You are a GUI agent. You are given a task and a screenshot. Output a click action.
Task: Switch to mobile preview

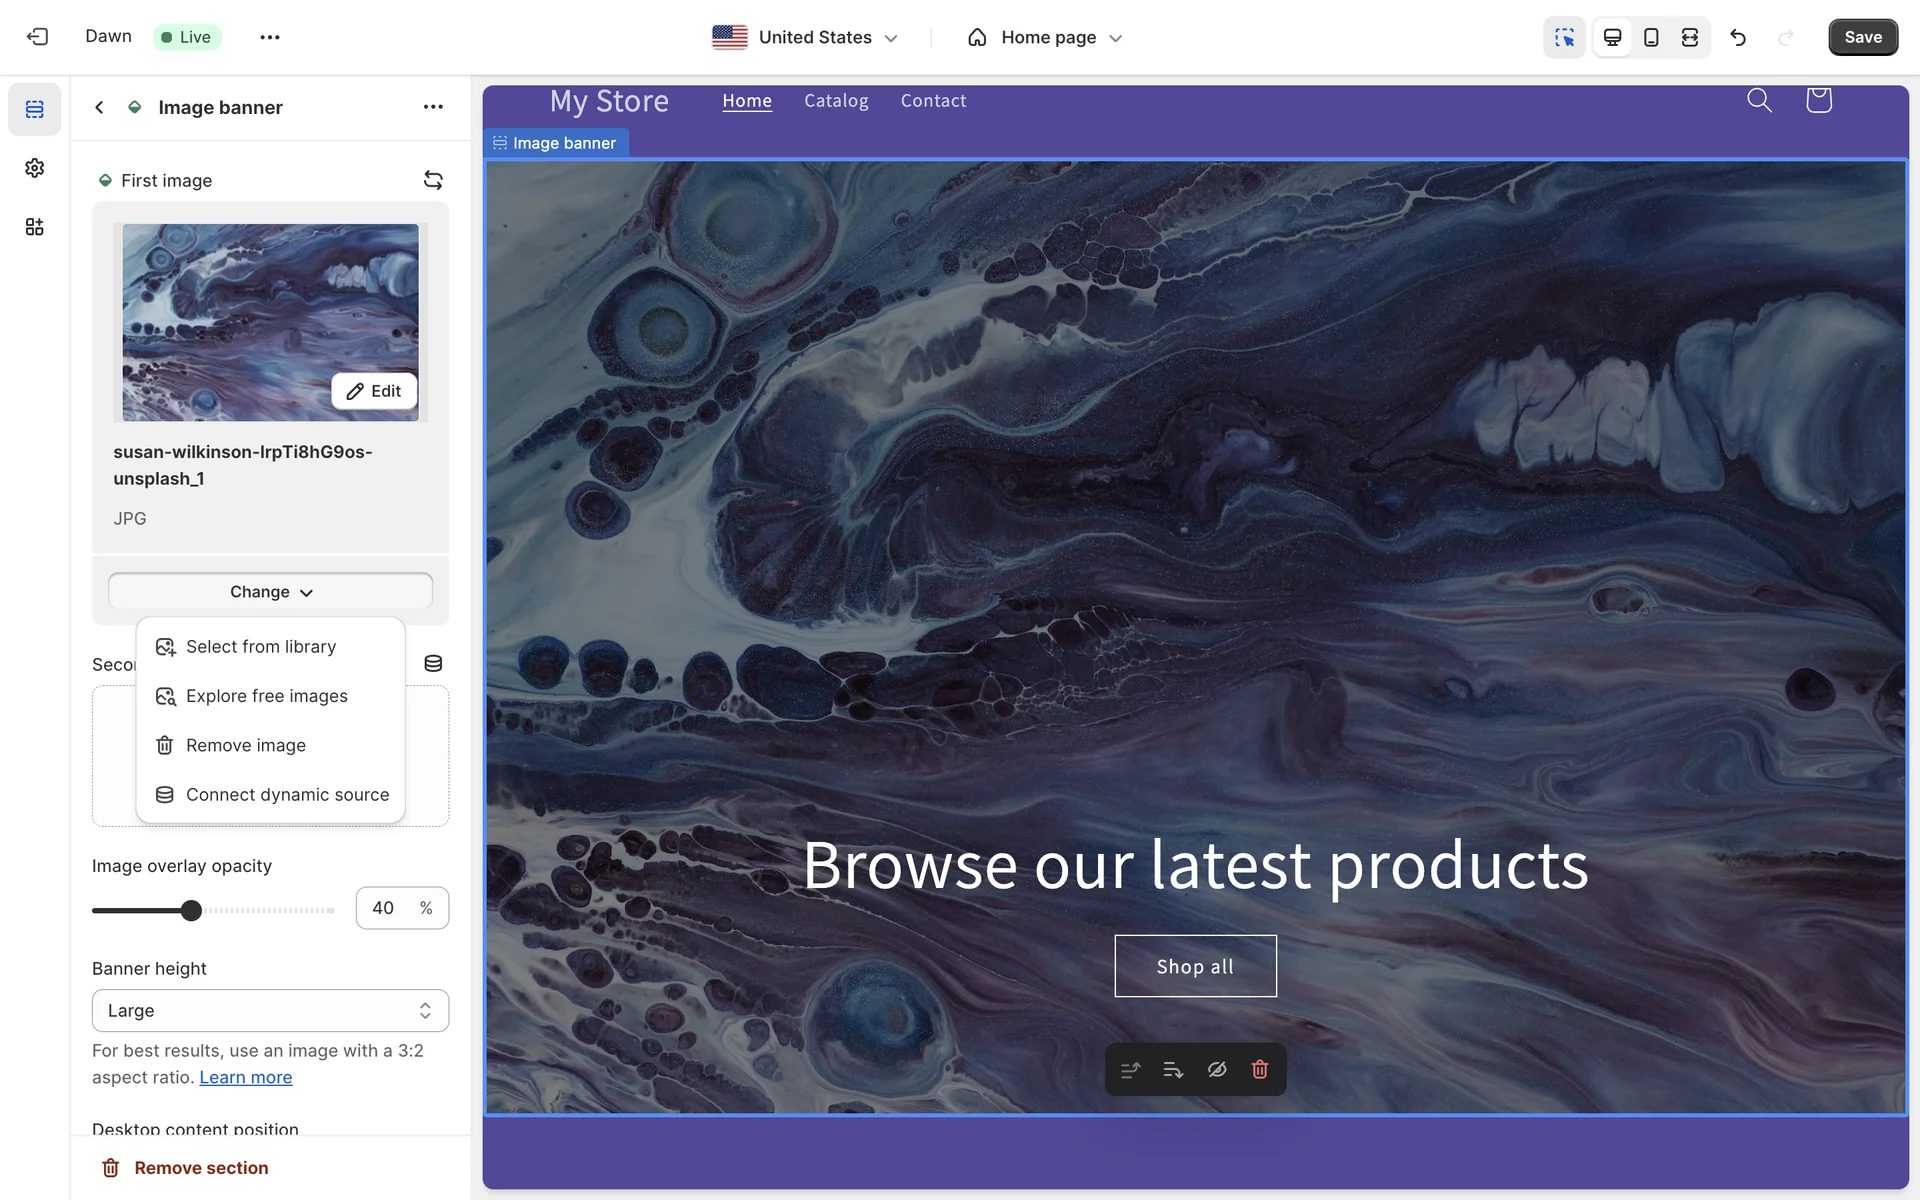(x=1651, y=37)
